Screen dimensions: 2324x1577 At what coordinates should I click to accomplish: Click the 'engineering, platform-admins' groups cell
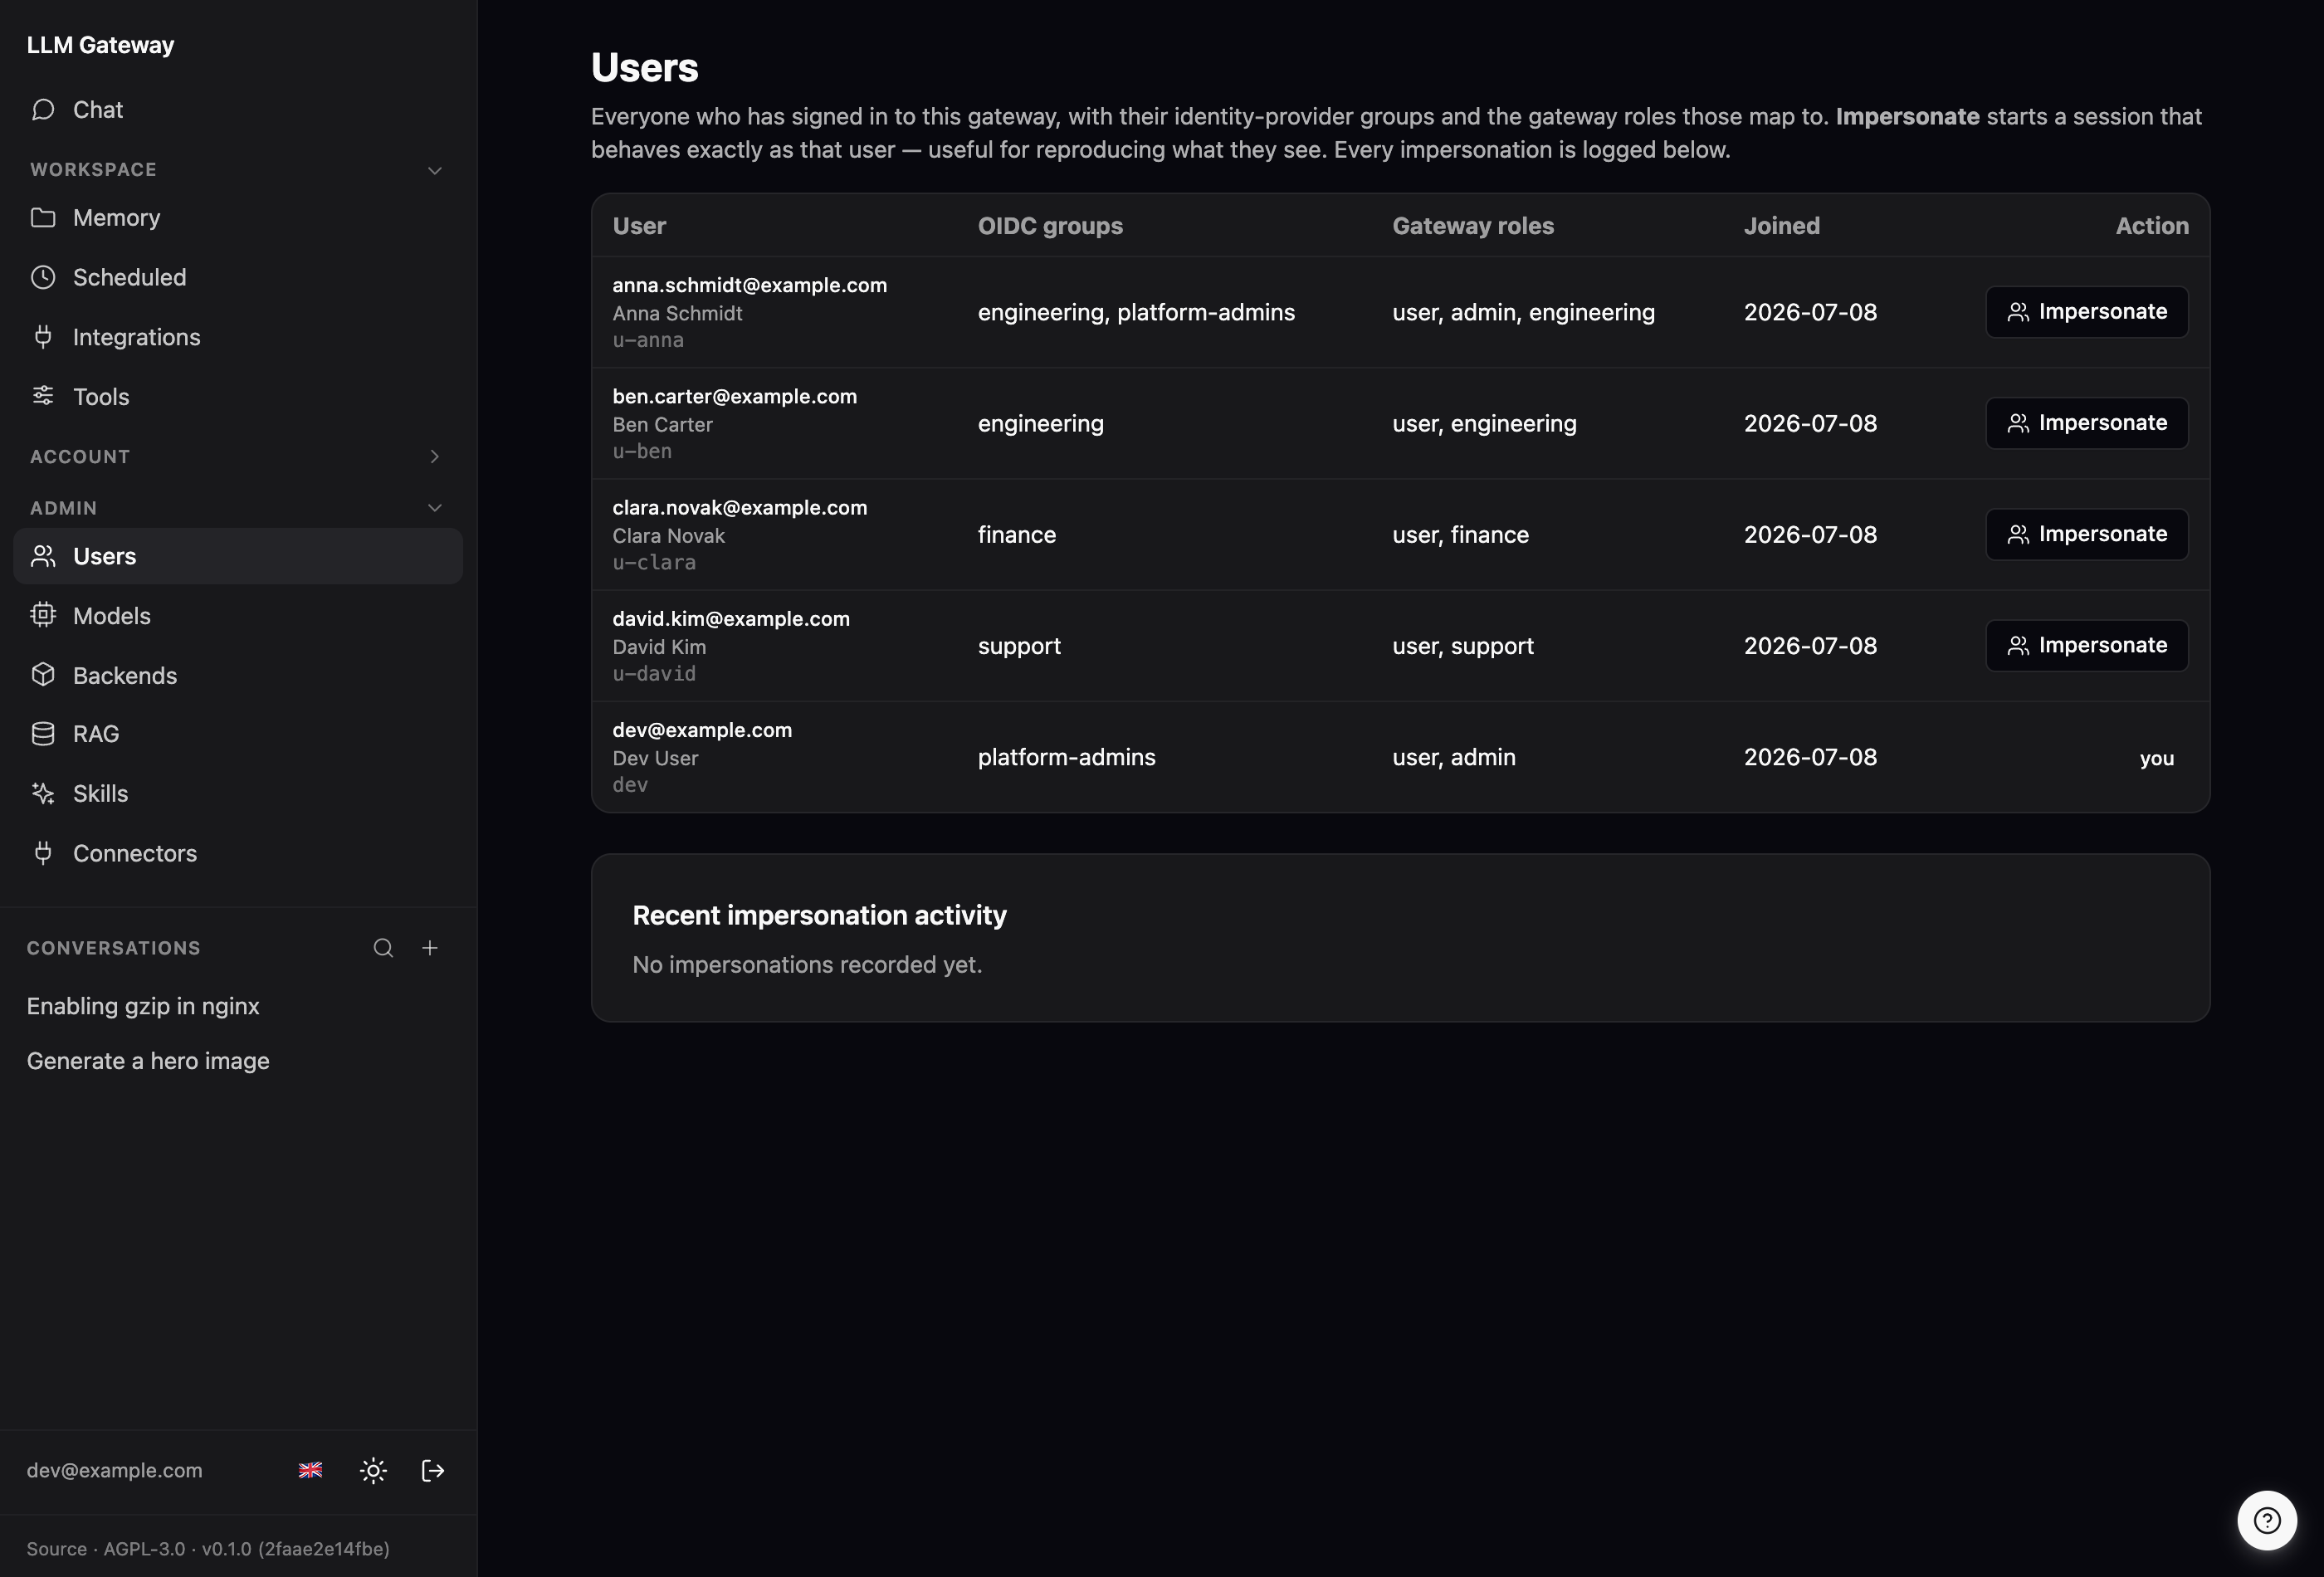(1136, 312)
